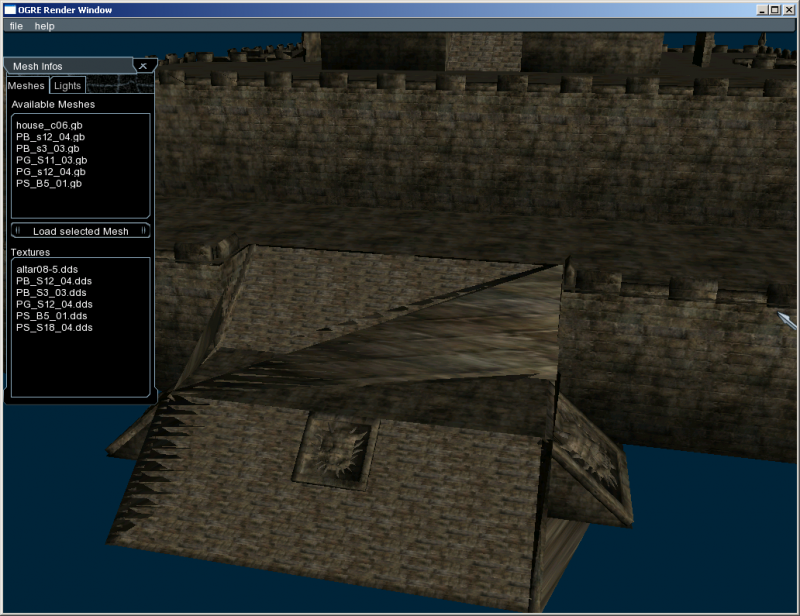
Task: Click the Mesh Infos panel title bar
Action: point(69,66)
